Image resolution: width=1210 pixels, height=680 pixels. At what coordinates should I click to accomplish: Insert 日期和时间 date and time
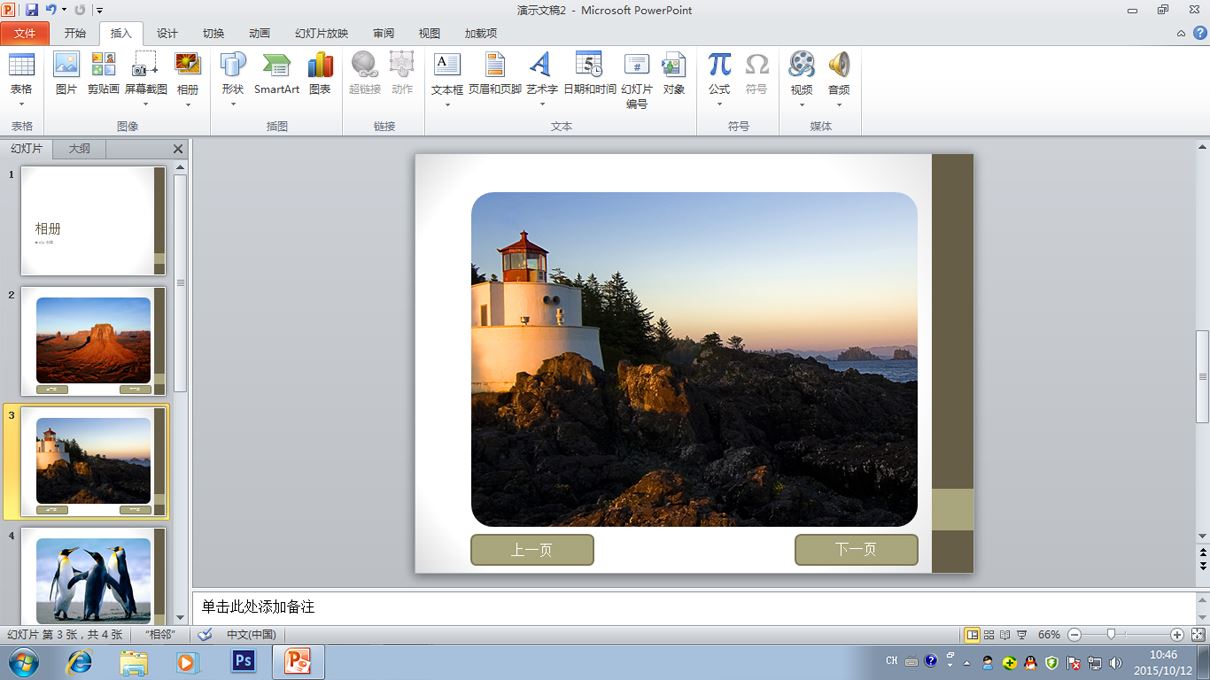589,74
